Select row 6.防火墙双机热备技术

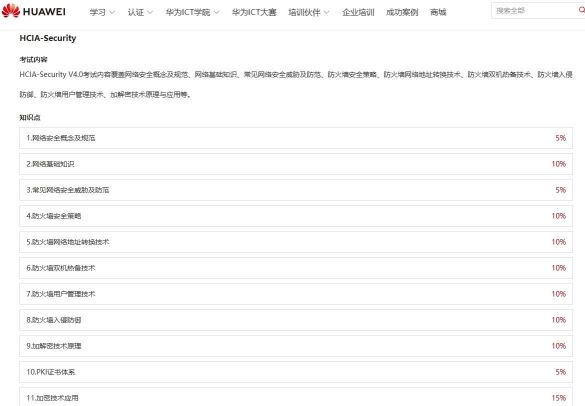point(296,268)
